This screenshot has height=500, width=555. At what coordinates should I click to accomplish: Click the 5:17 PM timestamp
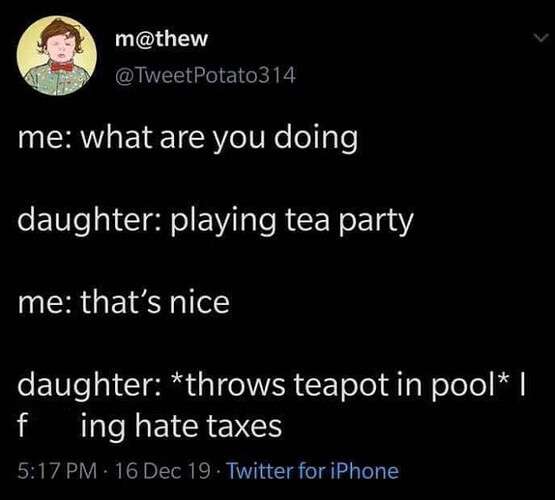pos(57,471)
